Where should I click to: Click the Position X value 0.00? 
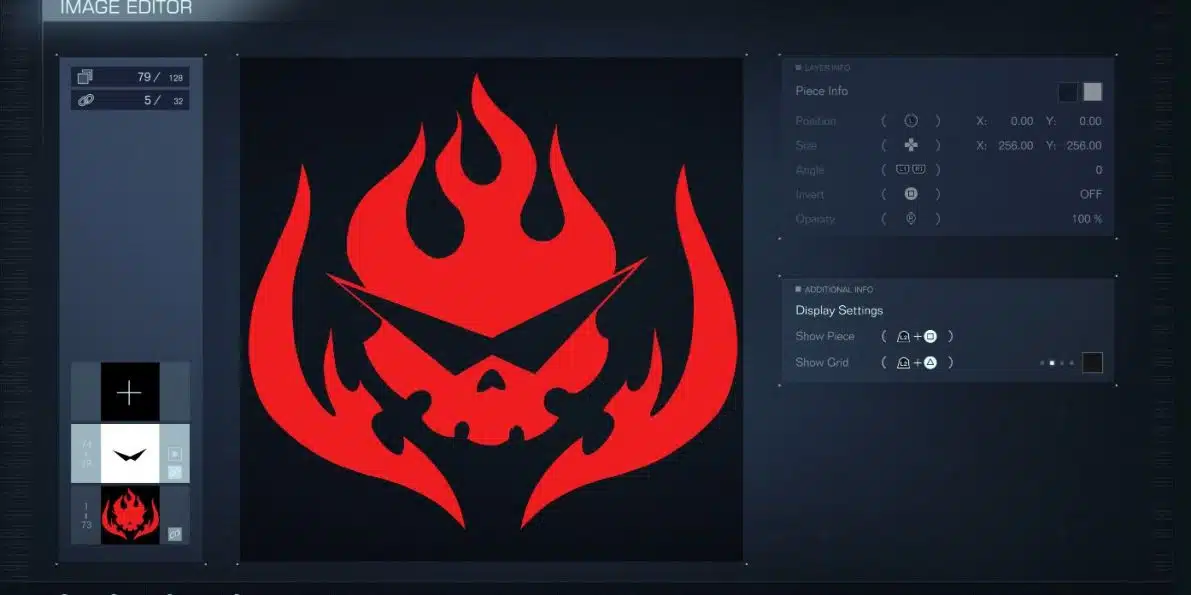1022,121
